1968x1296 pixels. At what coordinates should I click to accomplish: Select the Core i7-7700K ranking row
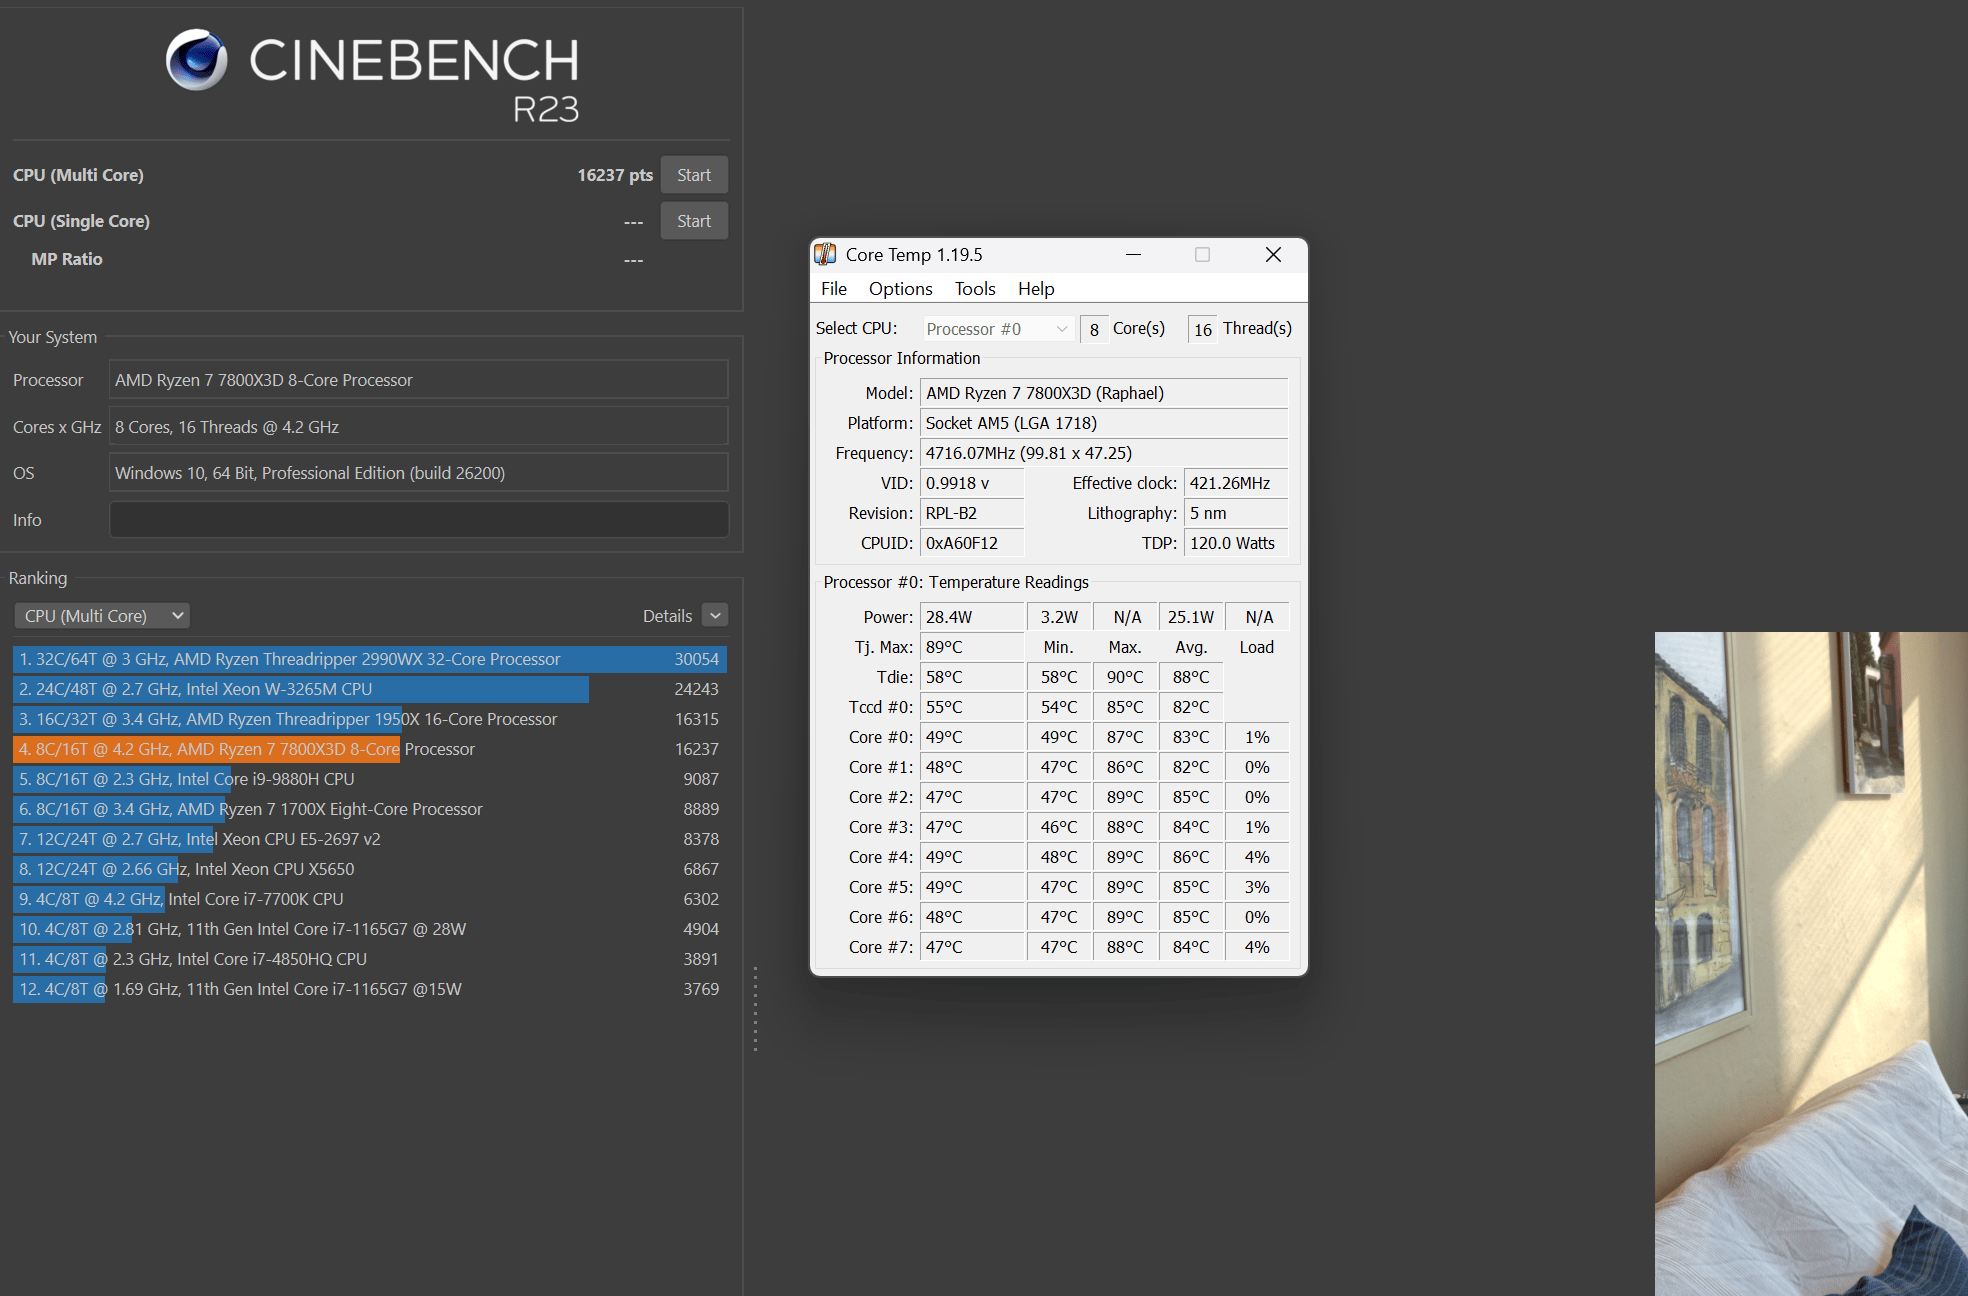370,899
